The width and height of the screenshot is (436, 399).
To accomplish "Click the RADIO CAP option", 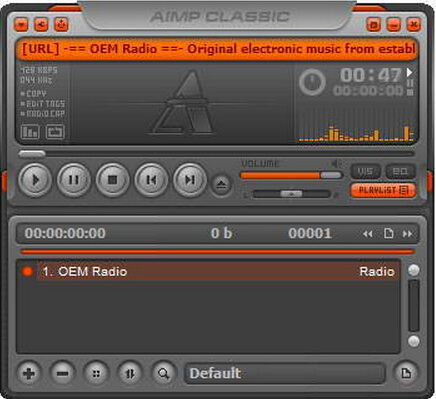I will tap(43, 114).
